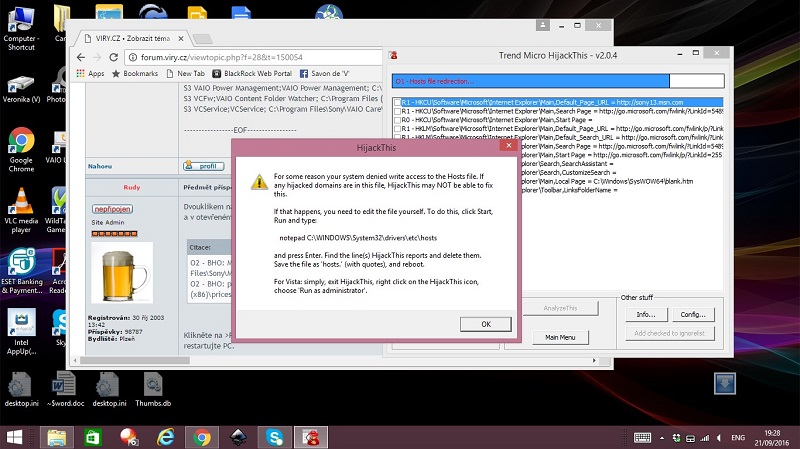Image resolution: width=800 pixels, height=449 pixels.
Task: Open the Inkscape taskbar icon
Action: (238, 437)
